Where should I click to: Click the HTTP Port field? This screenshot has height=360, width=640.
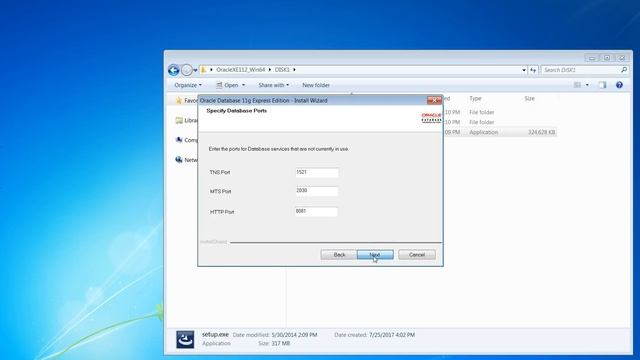[x=316, y=211]
